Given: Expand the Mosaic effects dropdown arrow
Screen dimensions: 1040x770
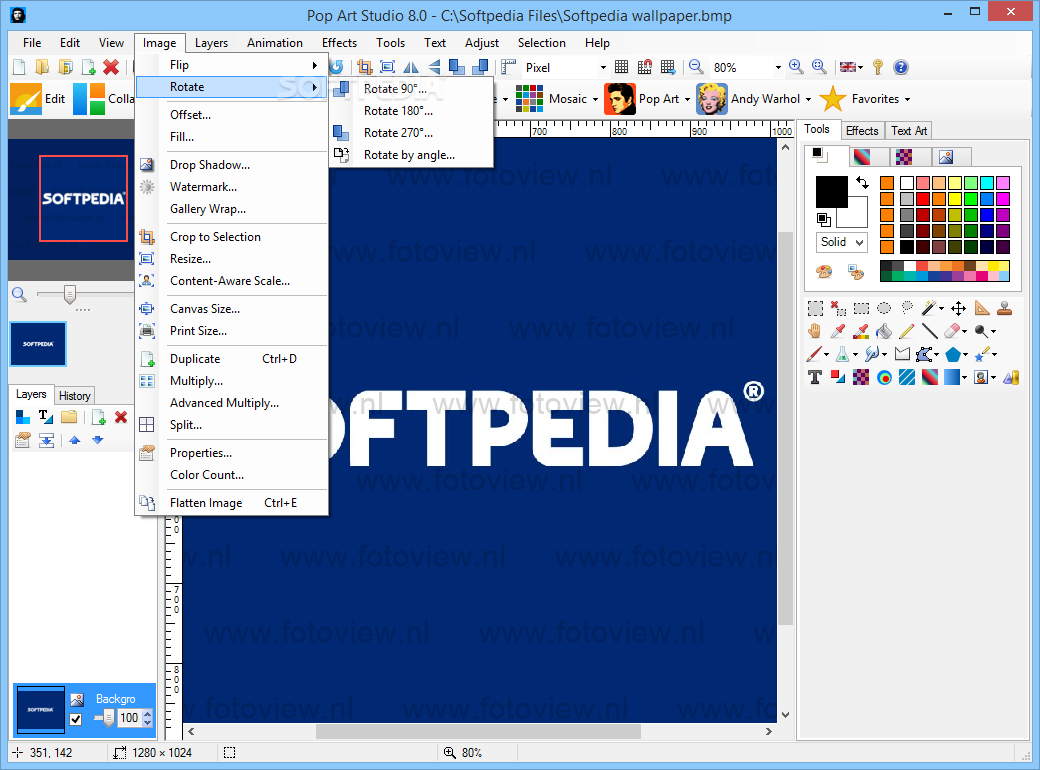Looking at the screenshot, I should [595, 99].
